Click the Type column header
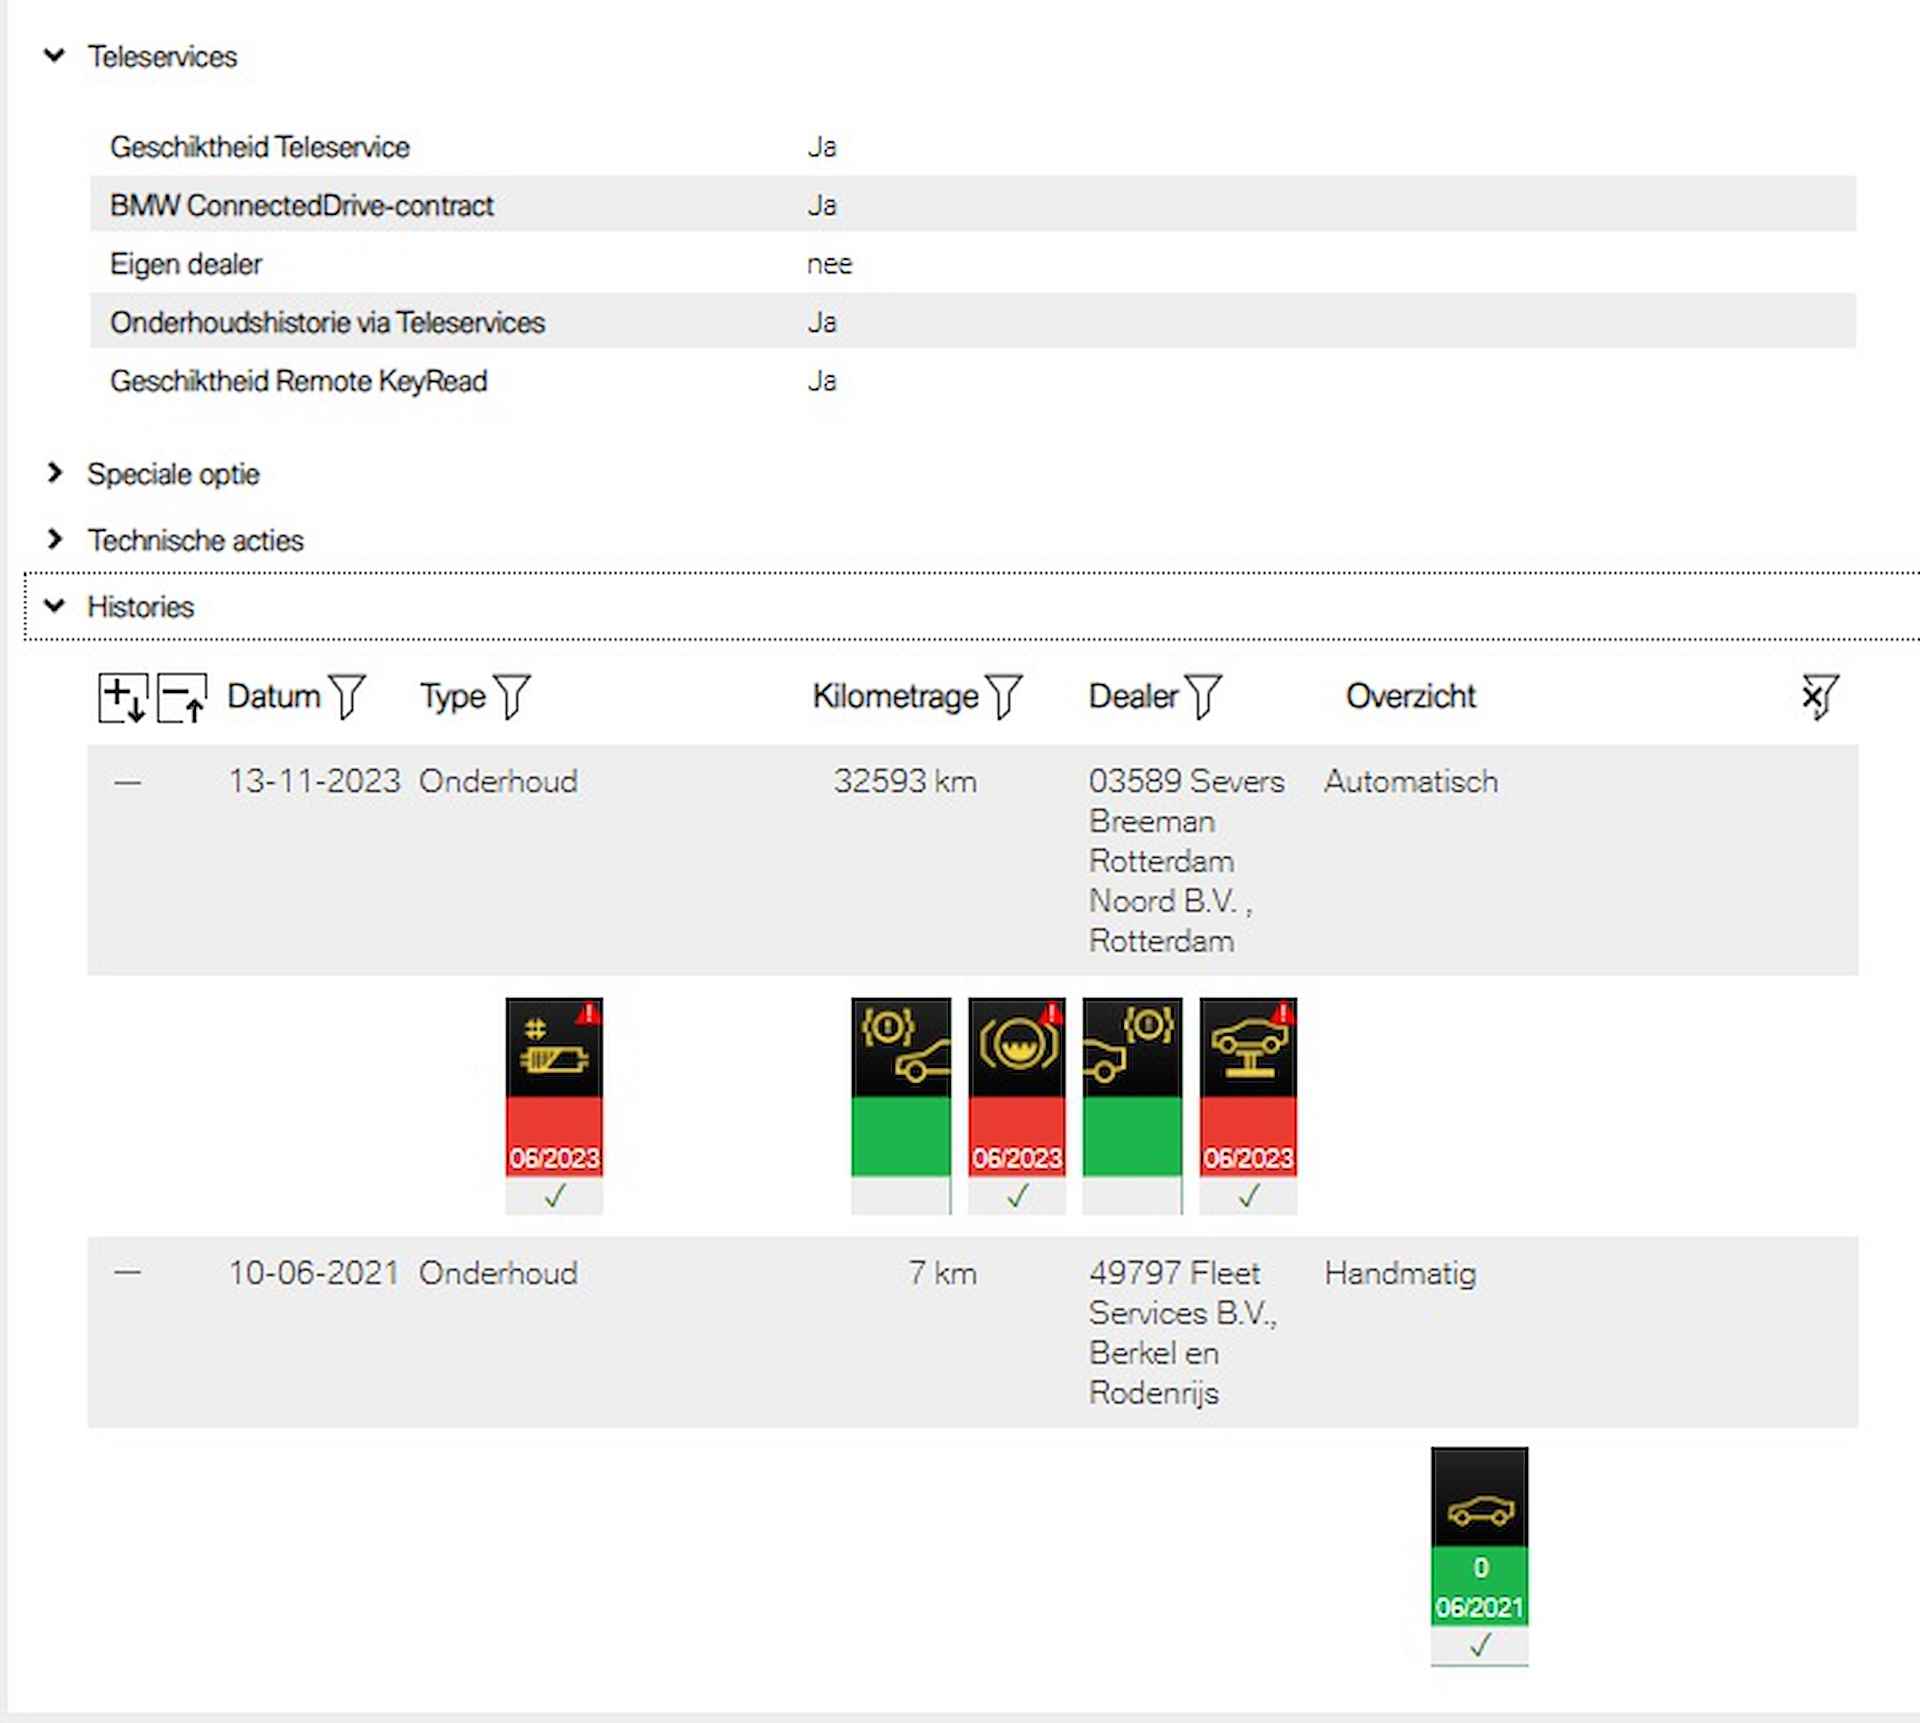The image size is (1920, 1723). [x=453, y=696]
